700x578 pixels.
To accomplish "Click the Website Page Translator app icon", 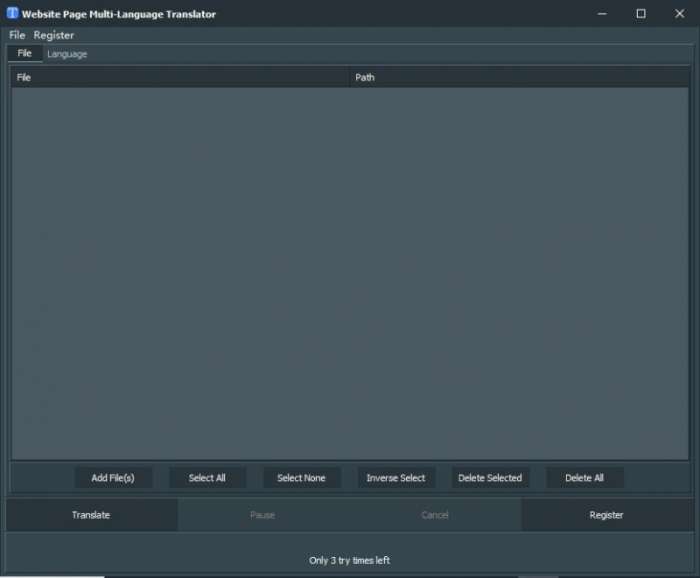I will (x=12, y=13).
